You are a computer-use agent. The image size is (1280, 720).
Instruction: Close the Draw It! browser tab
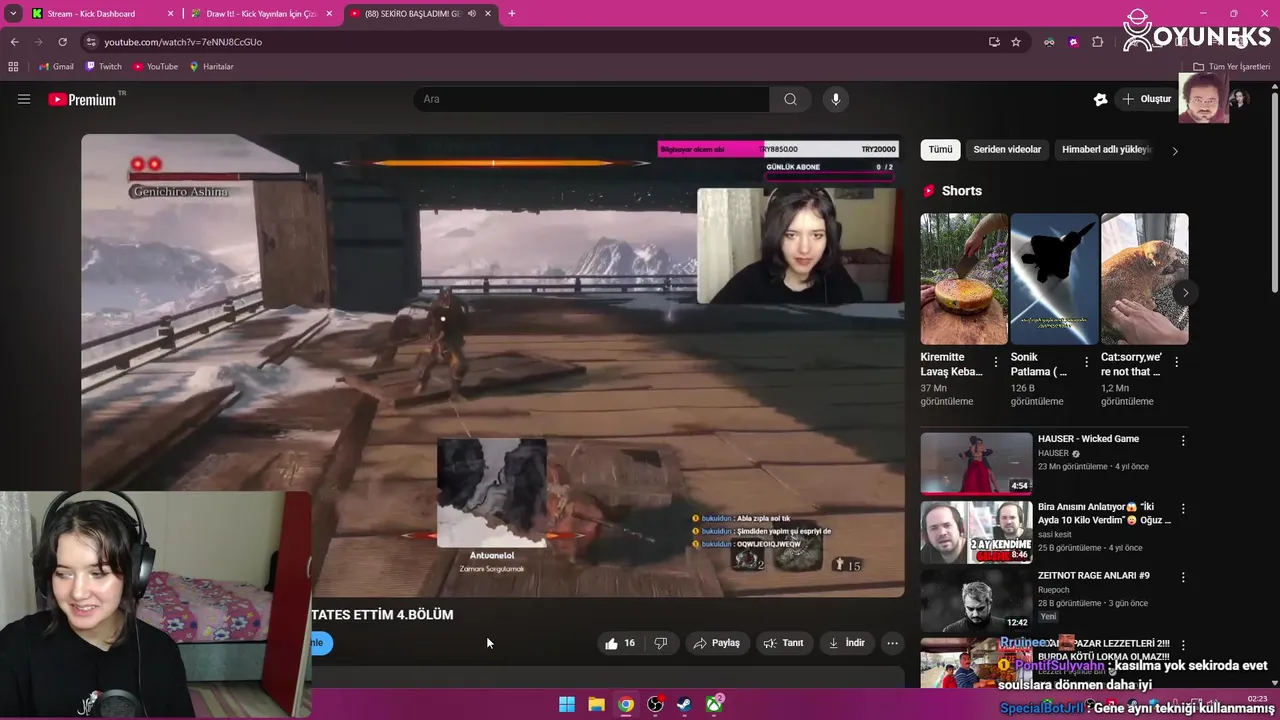coord(329,14)
